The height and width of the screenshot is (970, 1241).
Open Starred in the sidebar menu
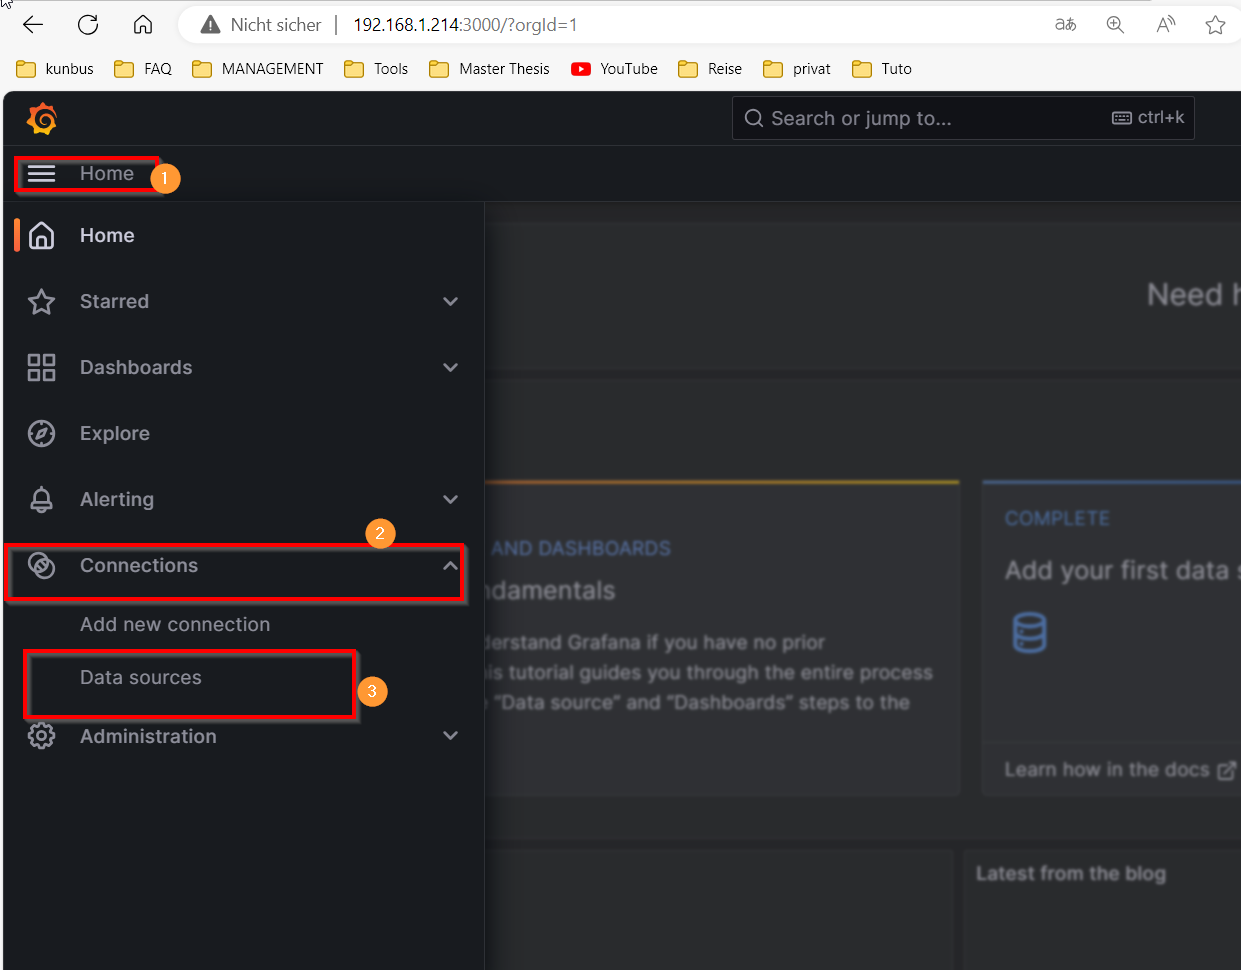click(x=114, y=301)
